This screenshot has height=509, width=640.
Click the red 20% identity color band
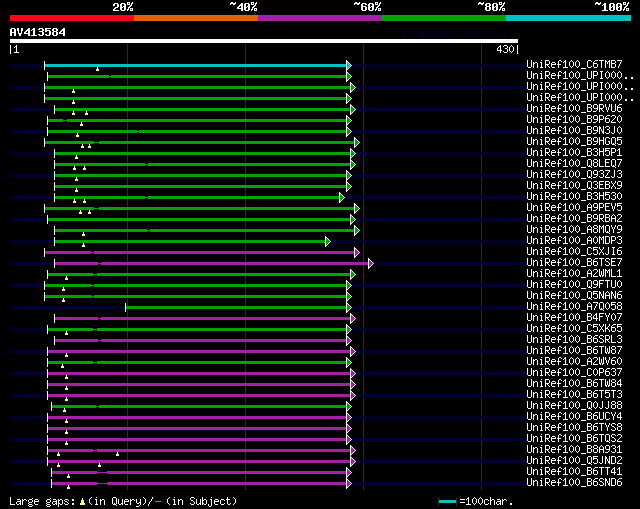[x=72, y=18]
